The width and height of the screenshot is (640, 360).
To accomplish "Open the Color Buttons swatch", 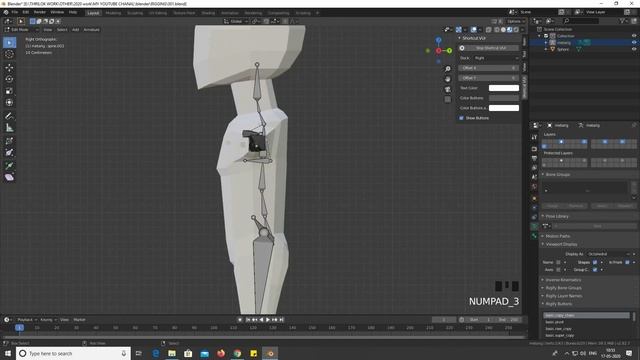I will click(504, 98).
